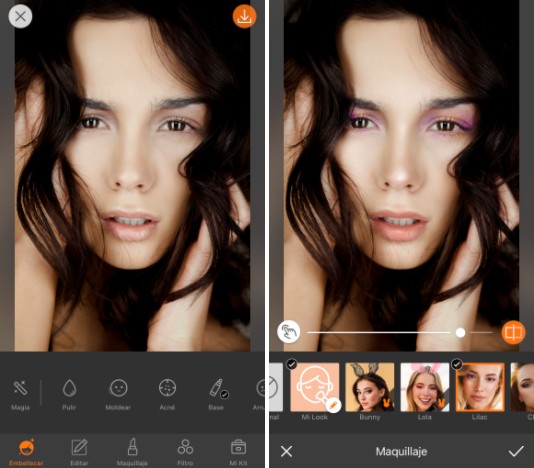Screen dimensions: 534x468
Task: Choose the Moldear face reshape tool
Action: pos(118,394)
